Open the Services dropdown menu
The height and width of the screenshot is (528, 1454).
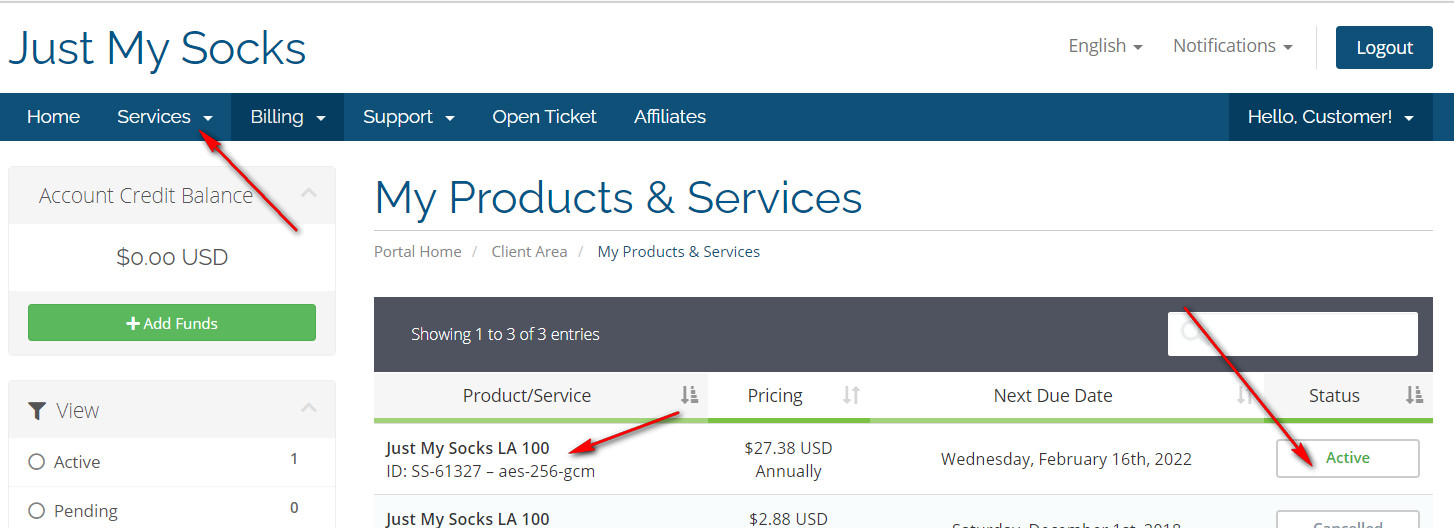click(165, 117)
